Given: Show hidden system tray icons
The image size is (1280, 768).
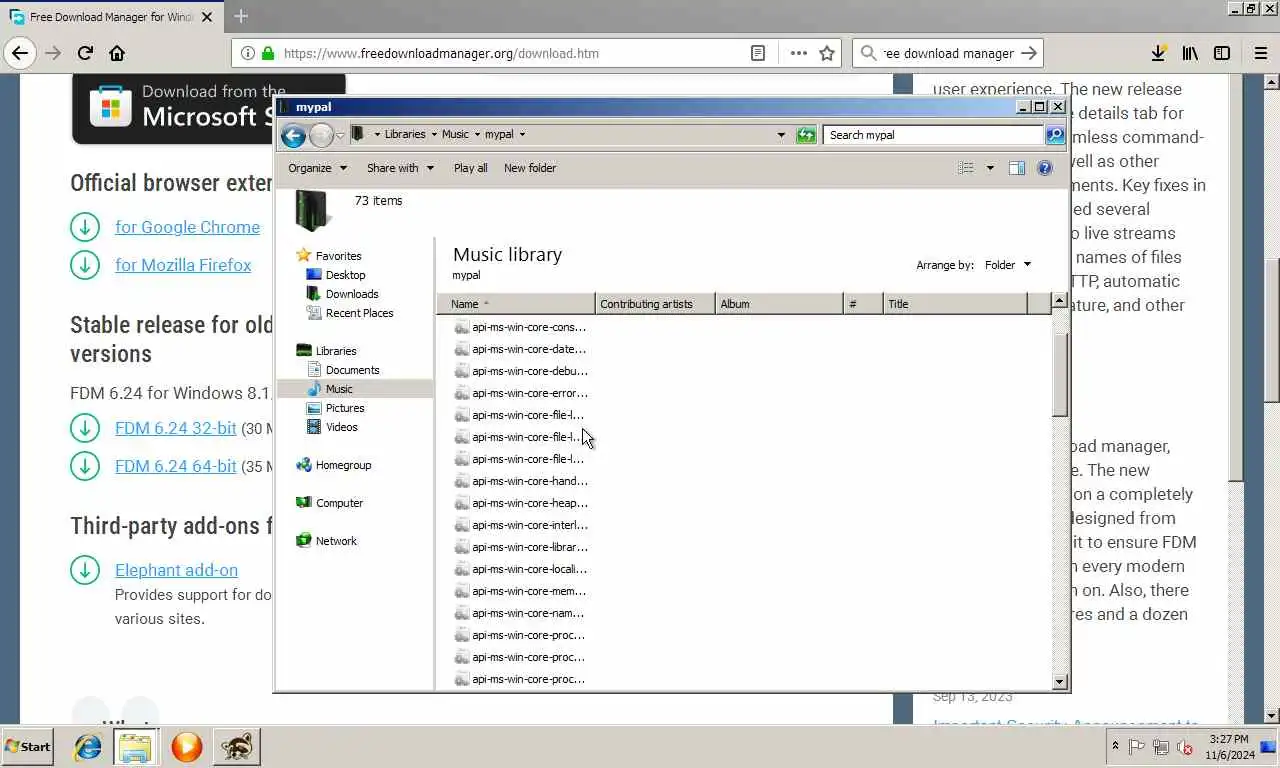Looking at the screenshot, I should point(1115,747).
